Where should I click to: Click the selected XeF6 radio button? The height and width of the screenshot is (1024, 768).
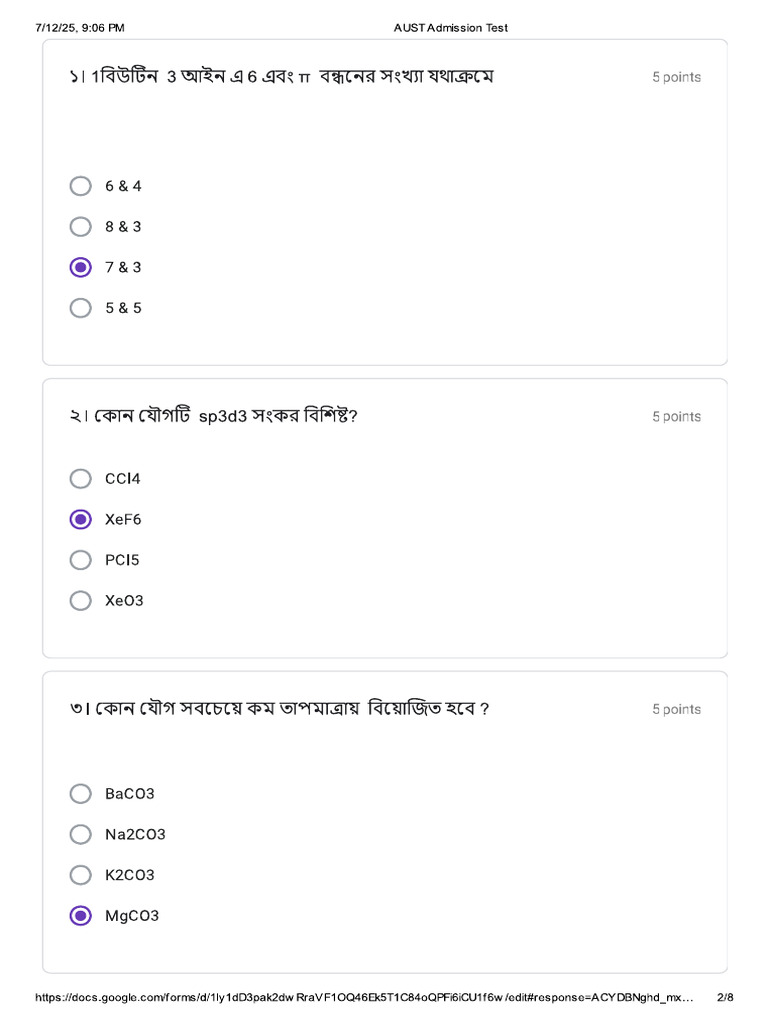(x=81, y=519)
